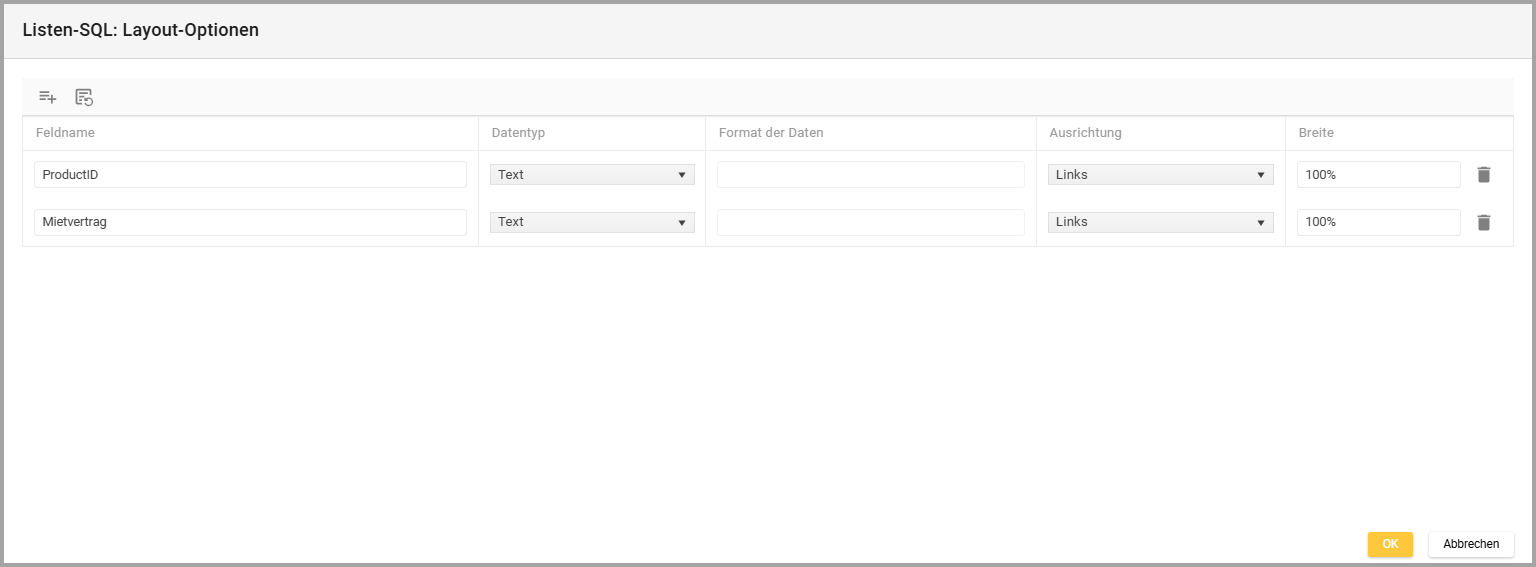This screenshot has height=567, width=1536.
Task: Confirm with the OK button
Action: tap(1390, 544)
